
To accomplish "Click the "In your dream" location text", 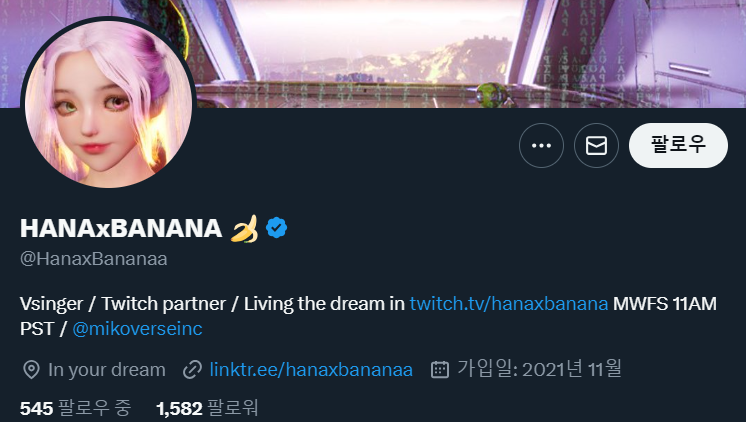I will point(106,369).
